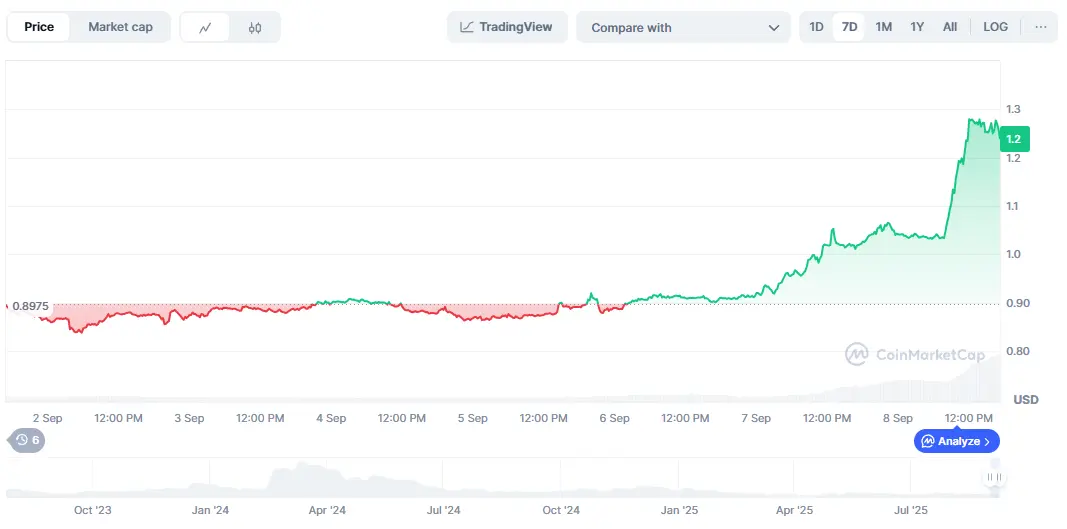Viewport: 1067px width, 529px height.
Task: Open the TradingView chart
Action: [507, 27]
